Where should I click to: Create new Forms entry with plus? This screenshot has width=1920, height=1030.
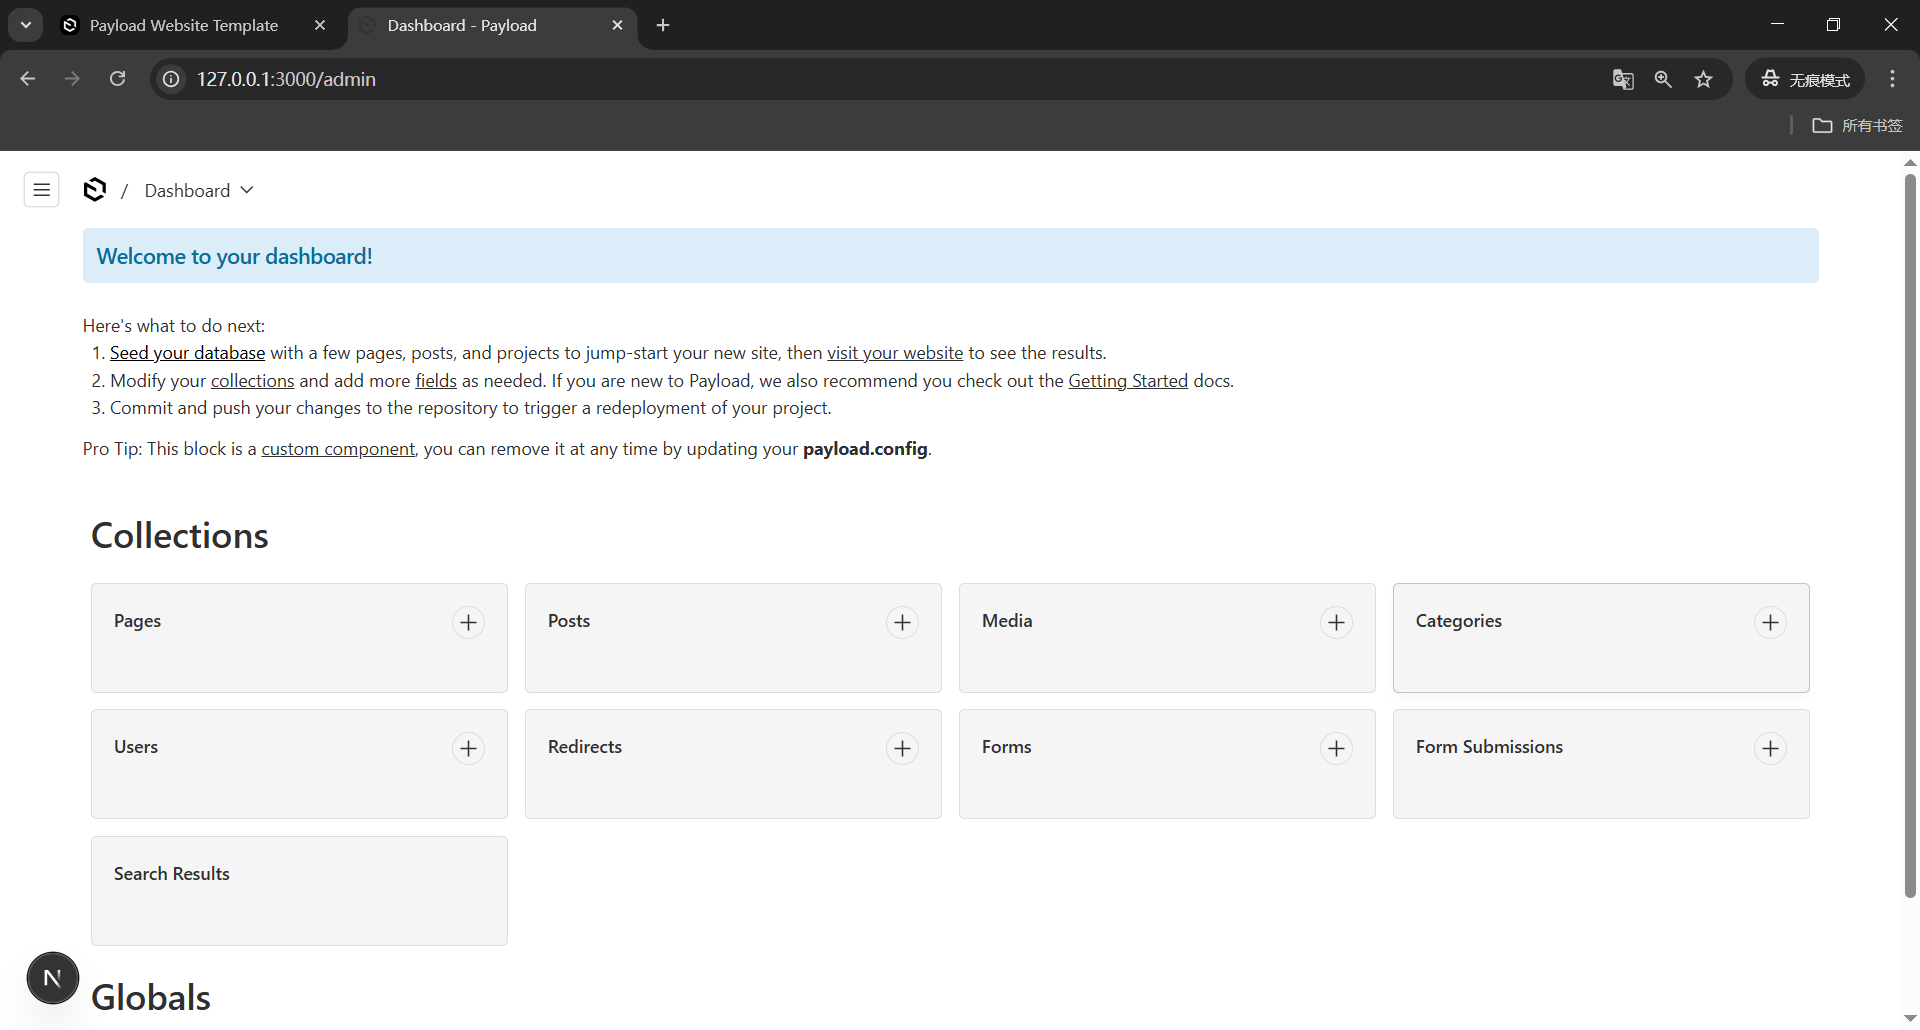click(1336, 748)
